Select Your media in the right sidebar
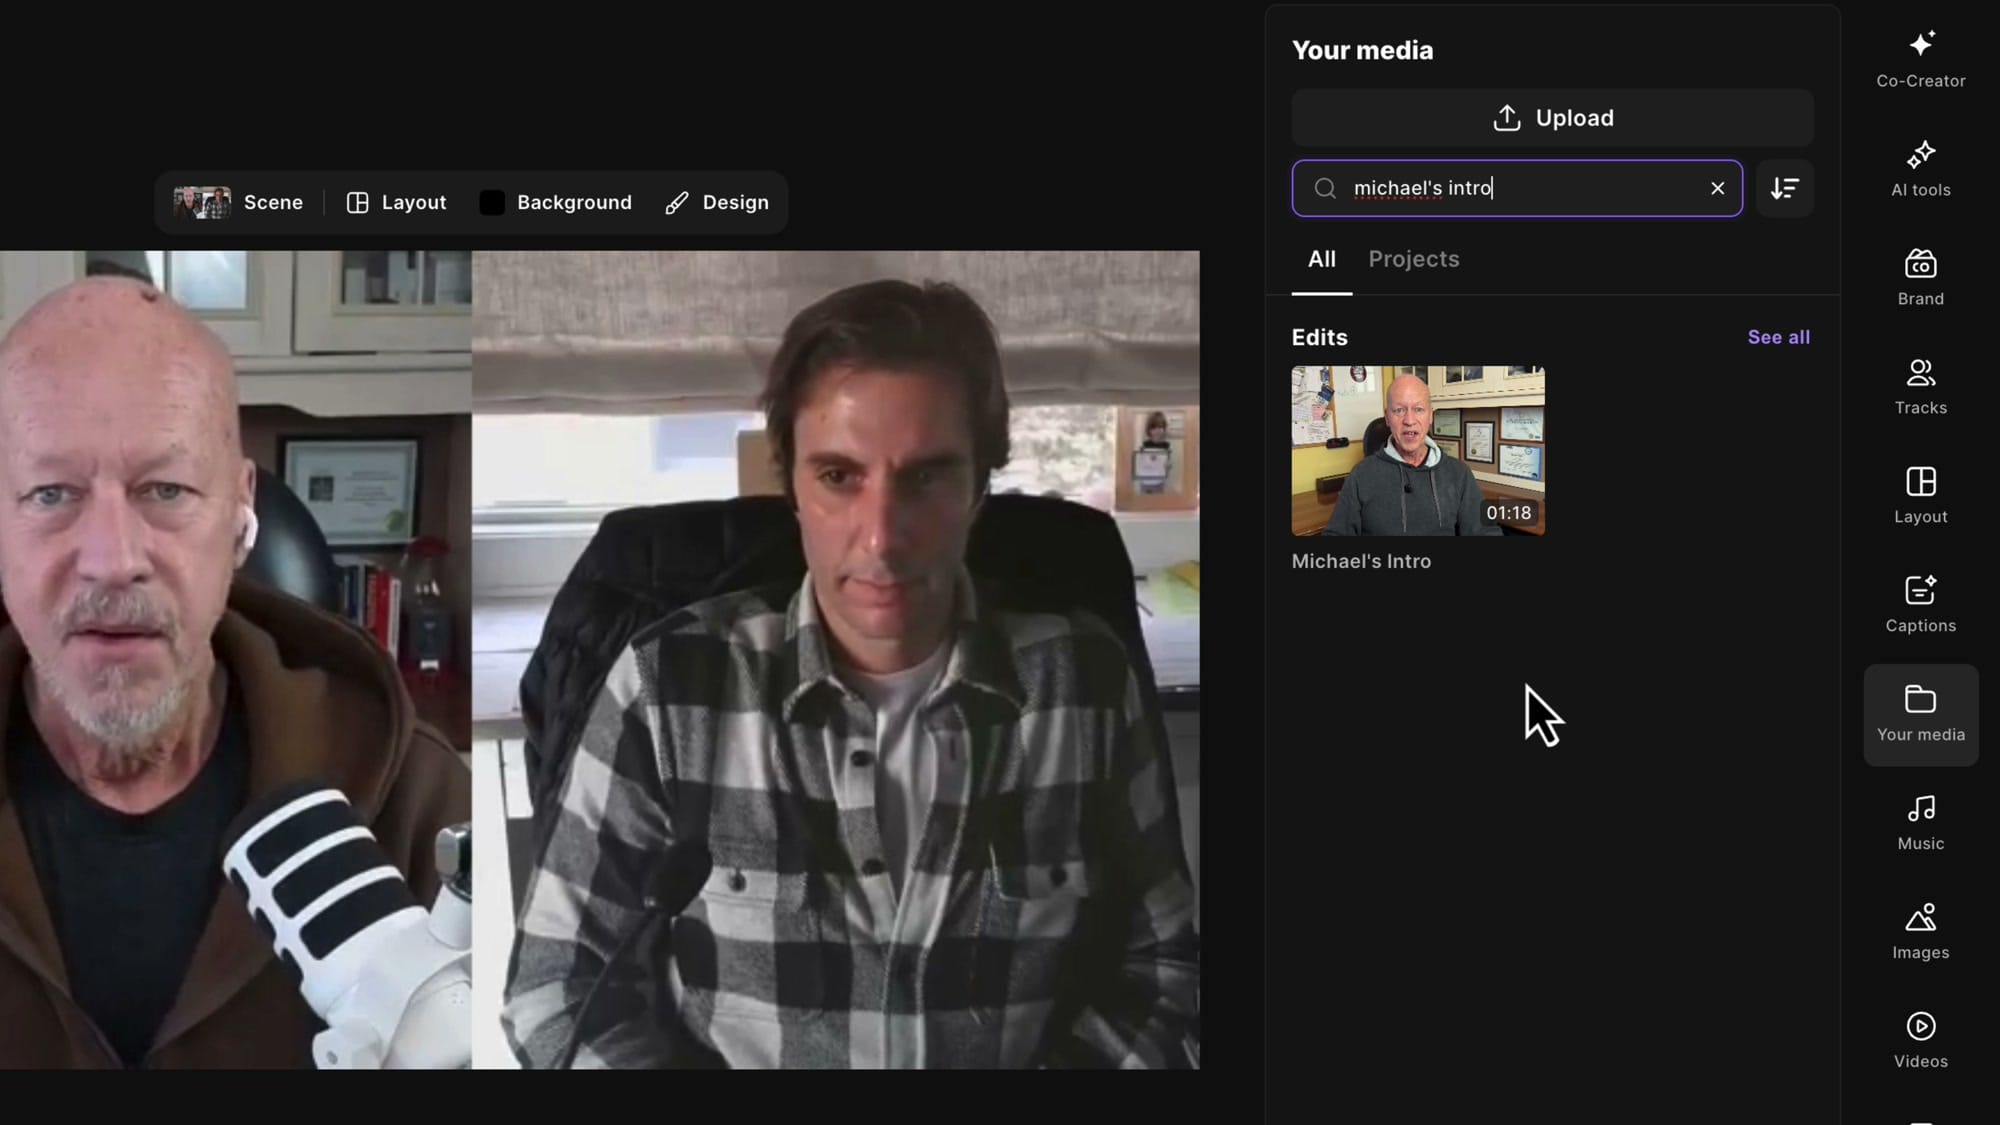Image resolution: width=2000 pixels, height=1125 pixels. (x=1920, y=712)
